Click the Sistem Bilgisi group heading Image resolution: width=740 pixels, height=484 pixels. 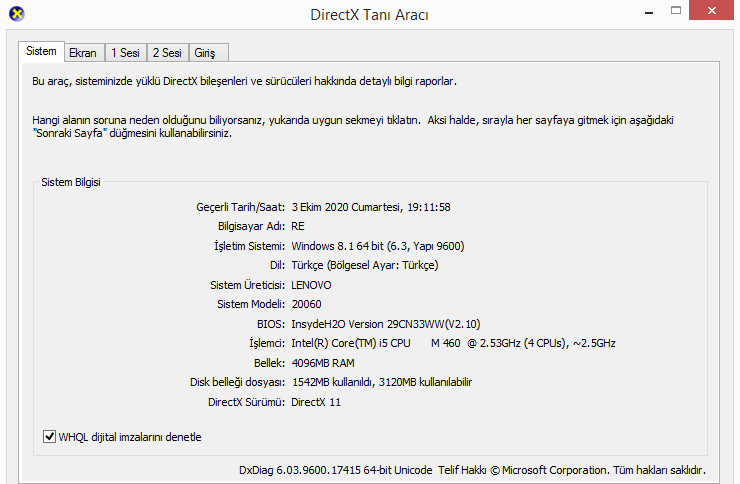(71, 182)
